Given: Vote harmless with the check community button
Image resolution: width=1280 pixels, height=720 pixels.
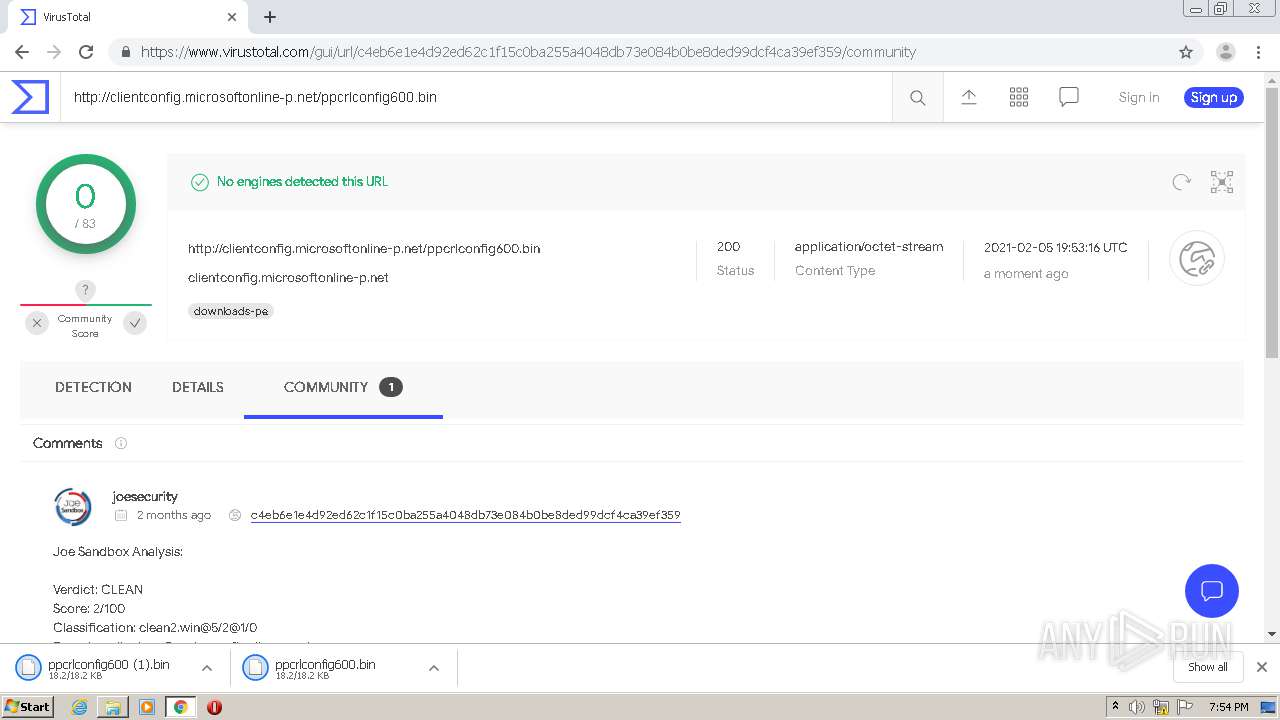Looking at the screenshot, I should (135, 323).
